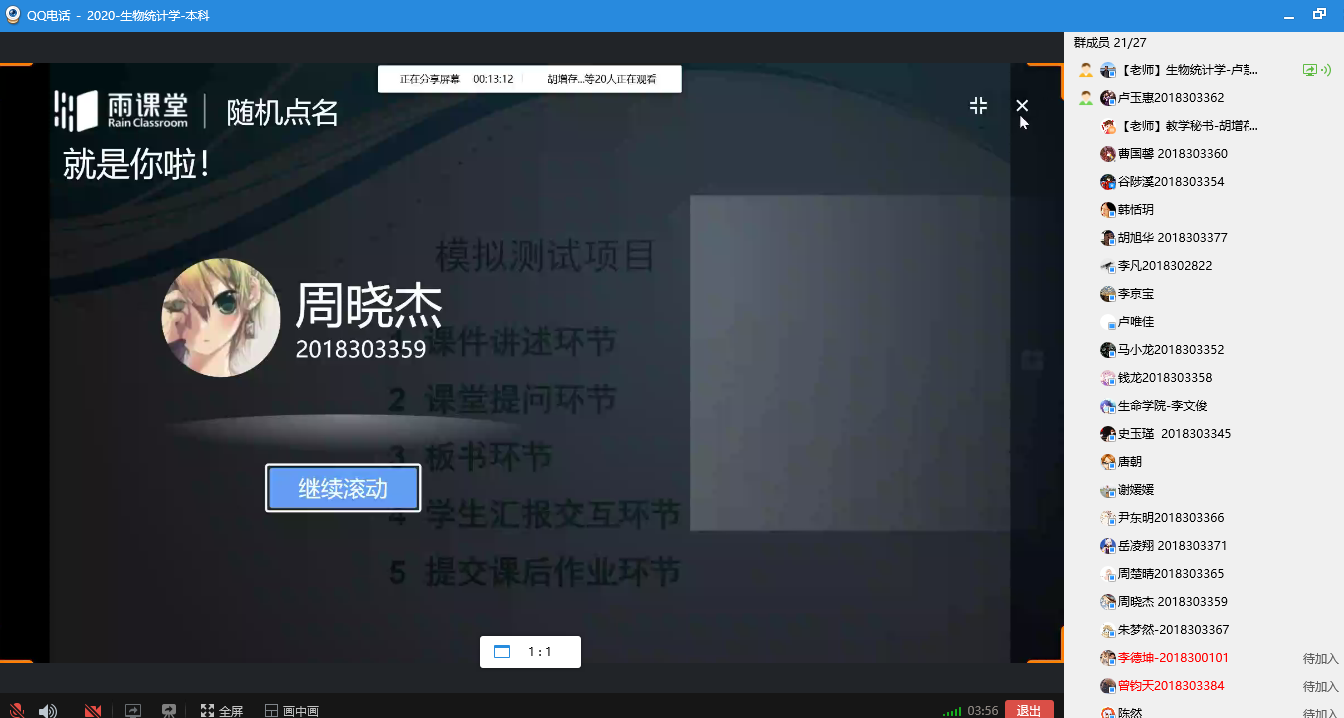Click 继续滚动 to continue rolling

click(343, 488)
